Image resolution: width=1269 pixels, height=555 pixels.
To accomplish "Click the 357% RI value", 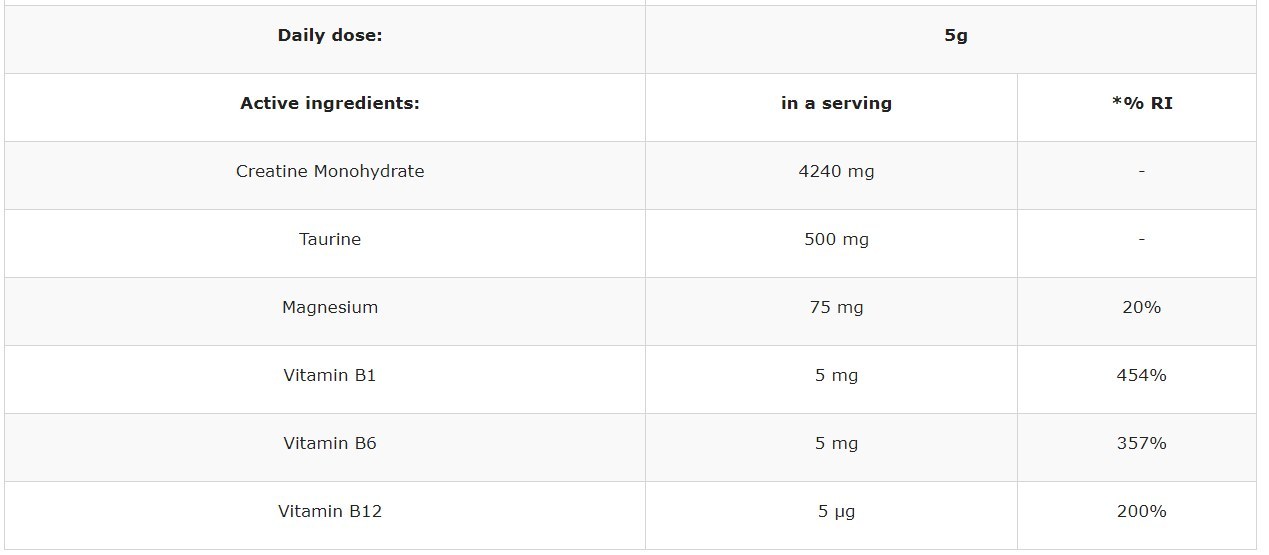I will [x=1141, y=443].
